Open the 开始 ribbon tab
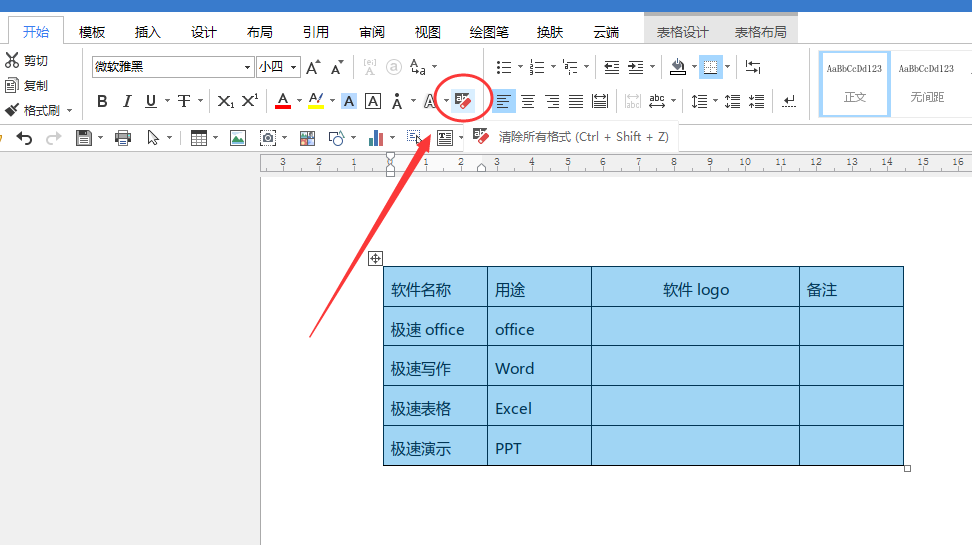This screenshot has height=545, width=972. pos(36,32)
